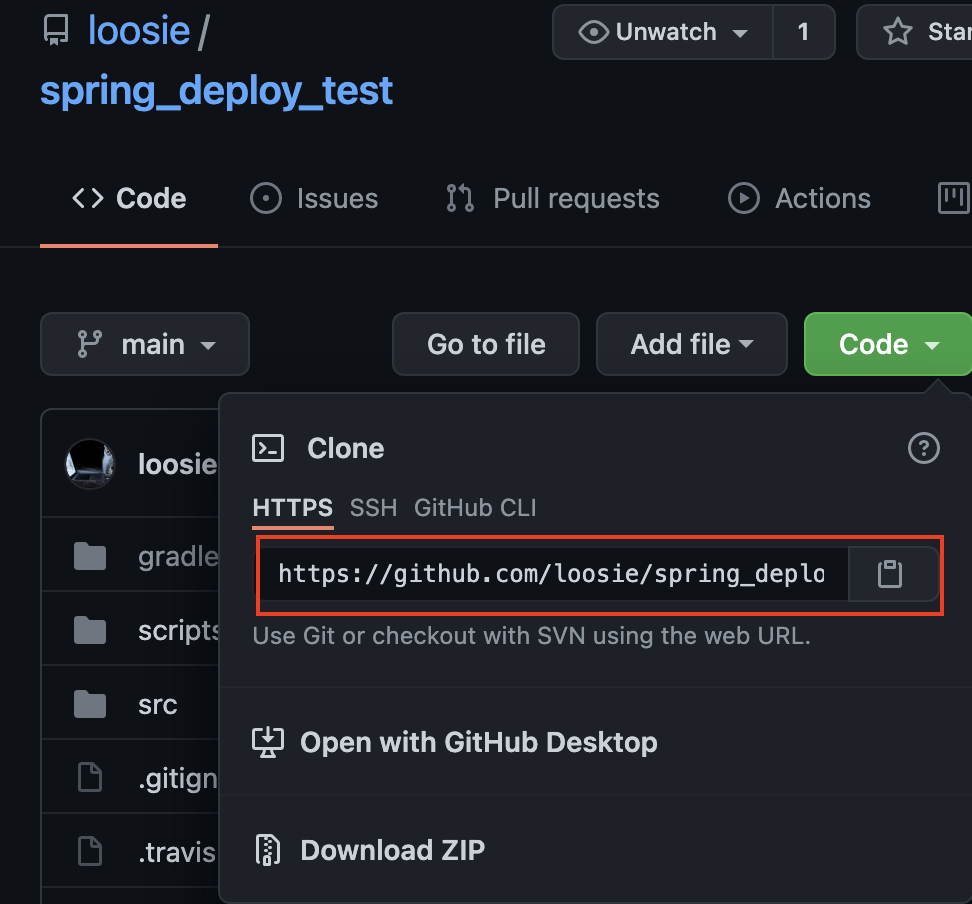Open the src folder

pos(157,705)
